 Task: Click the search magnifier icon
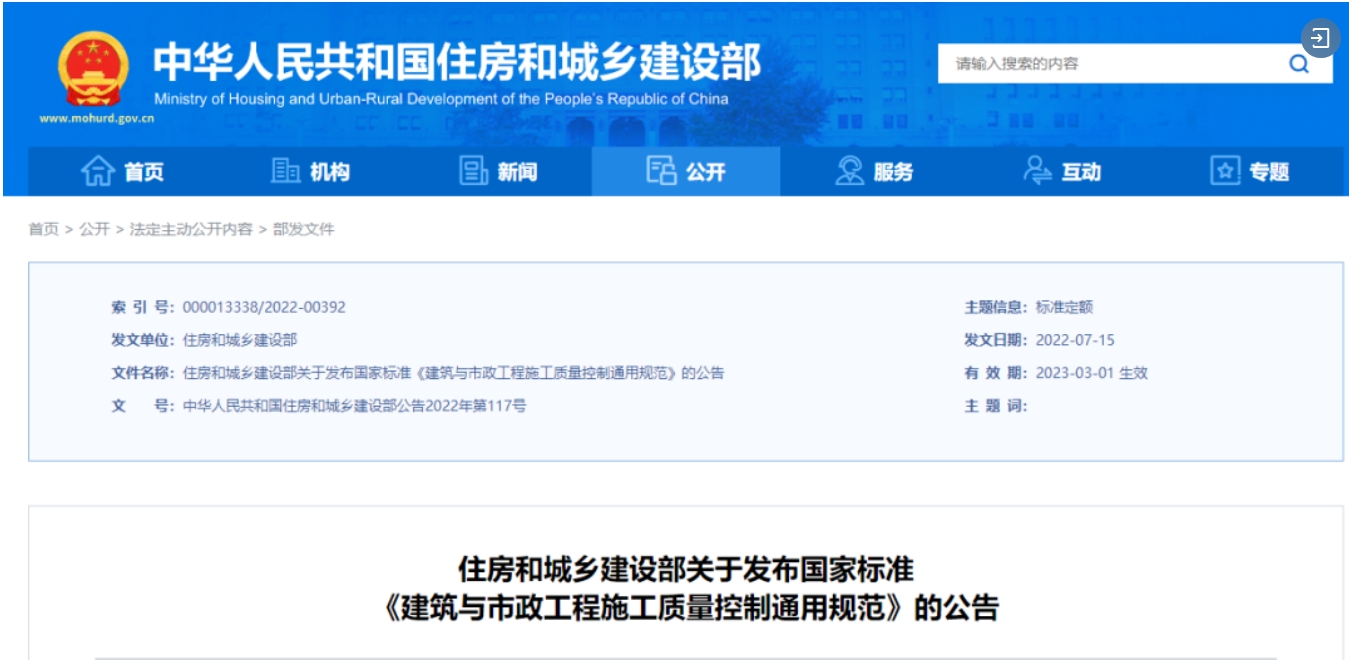(x=1299, y=64)
